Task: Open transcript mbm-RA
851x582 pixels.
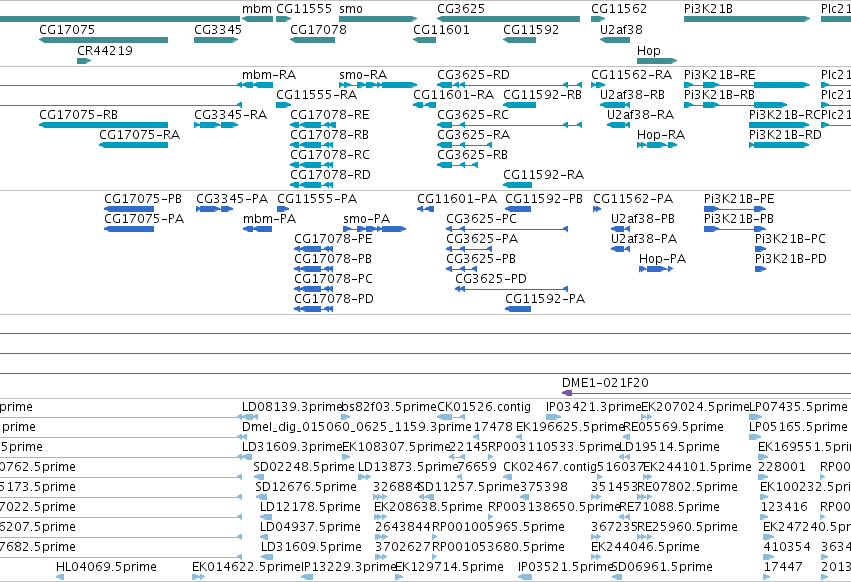Action: 269,75
